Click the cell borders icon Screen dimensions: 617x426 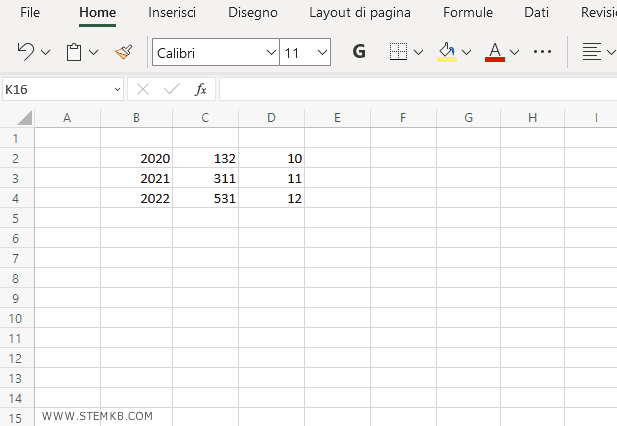point(398,51)
